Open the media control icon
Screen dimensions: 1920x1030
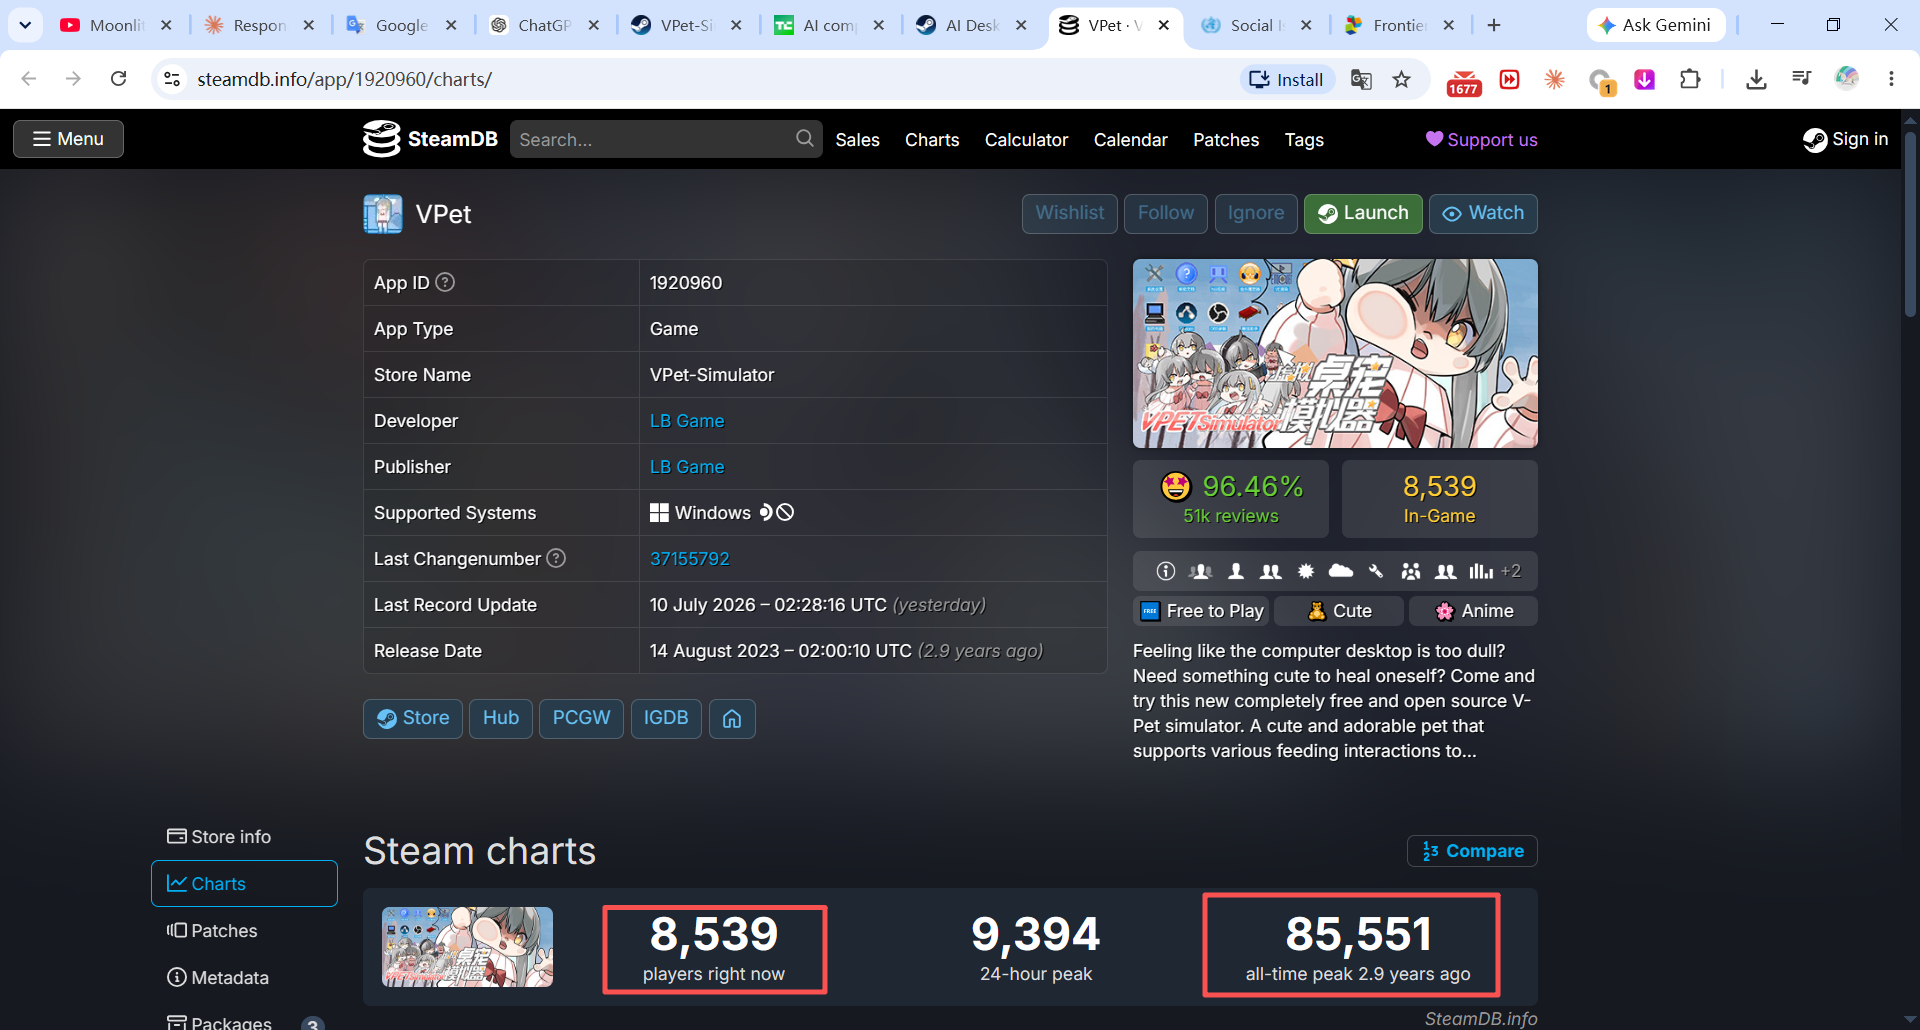[x=1802, y=79]
